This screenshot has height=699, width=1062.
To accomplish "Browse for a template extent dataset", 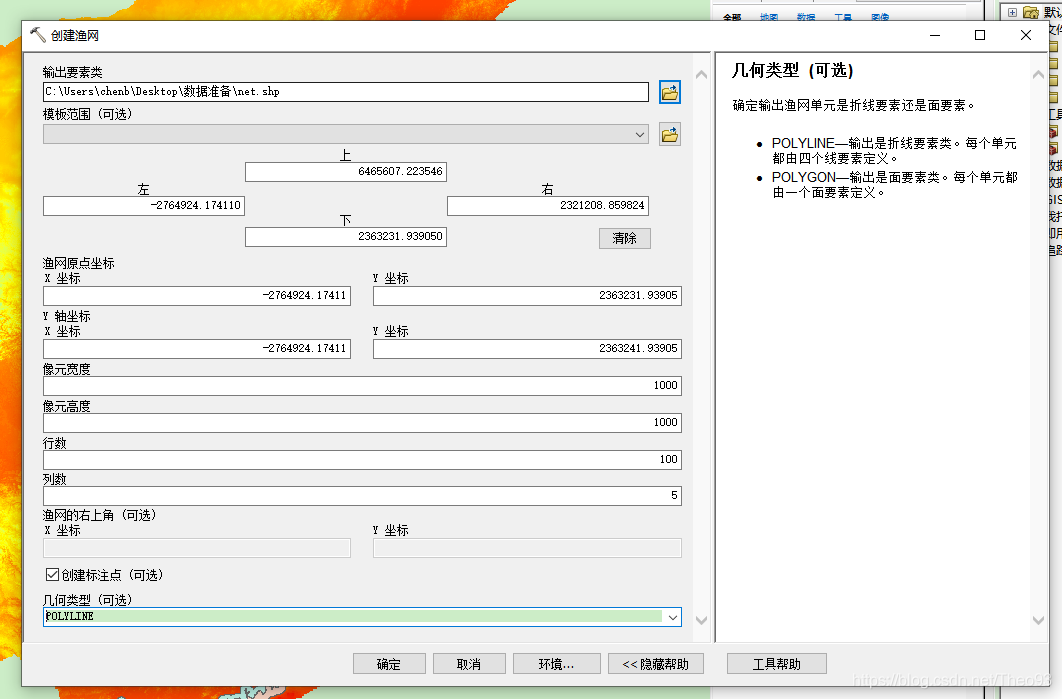I will click(669, 134).
